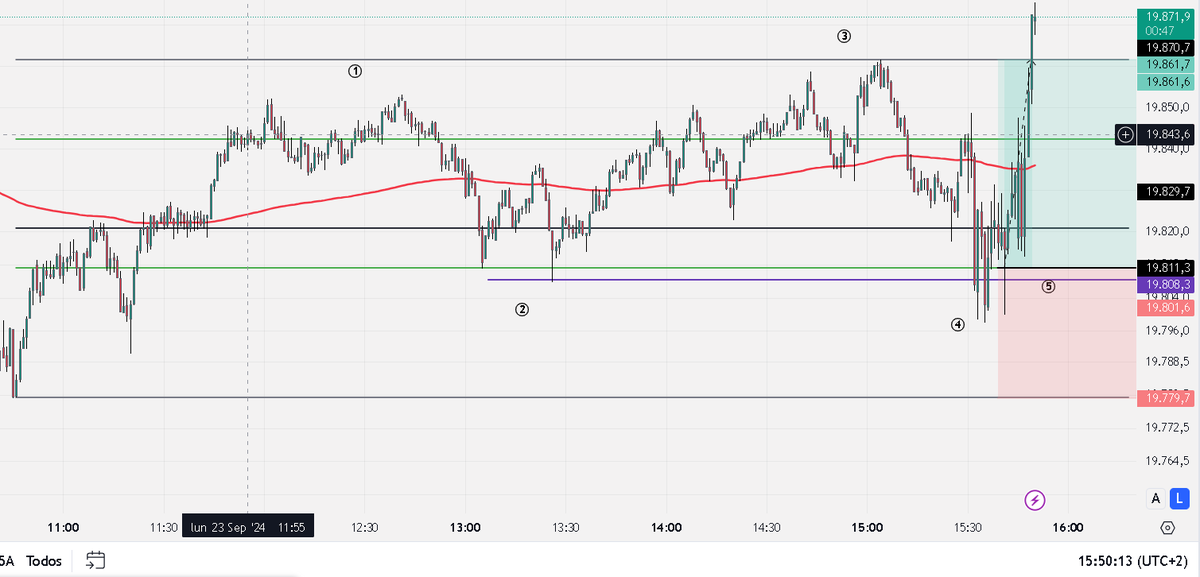The height and width of the screenshot is (577, 1200).
Task: Toggle auto scale with the A button
Action: point(1156,499)
